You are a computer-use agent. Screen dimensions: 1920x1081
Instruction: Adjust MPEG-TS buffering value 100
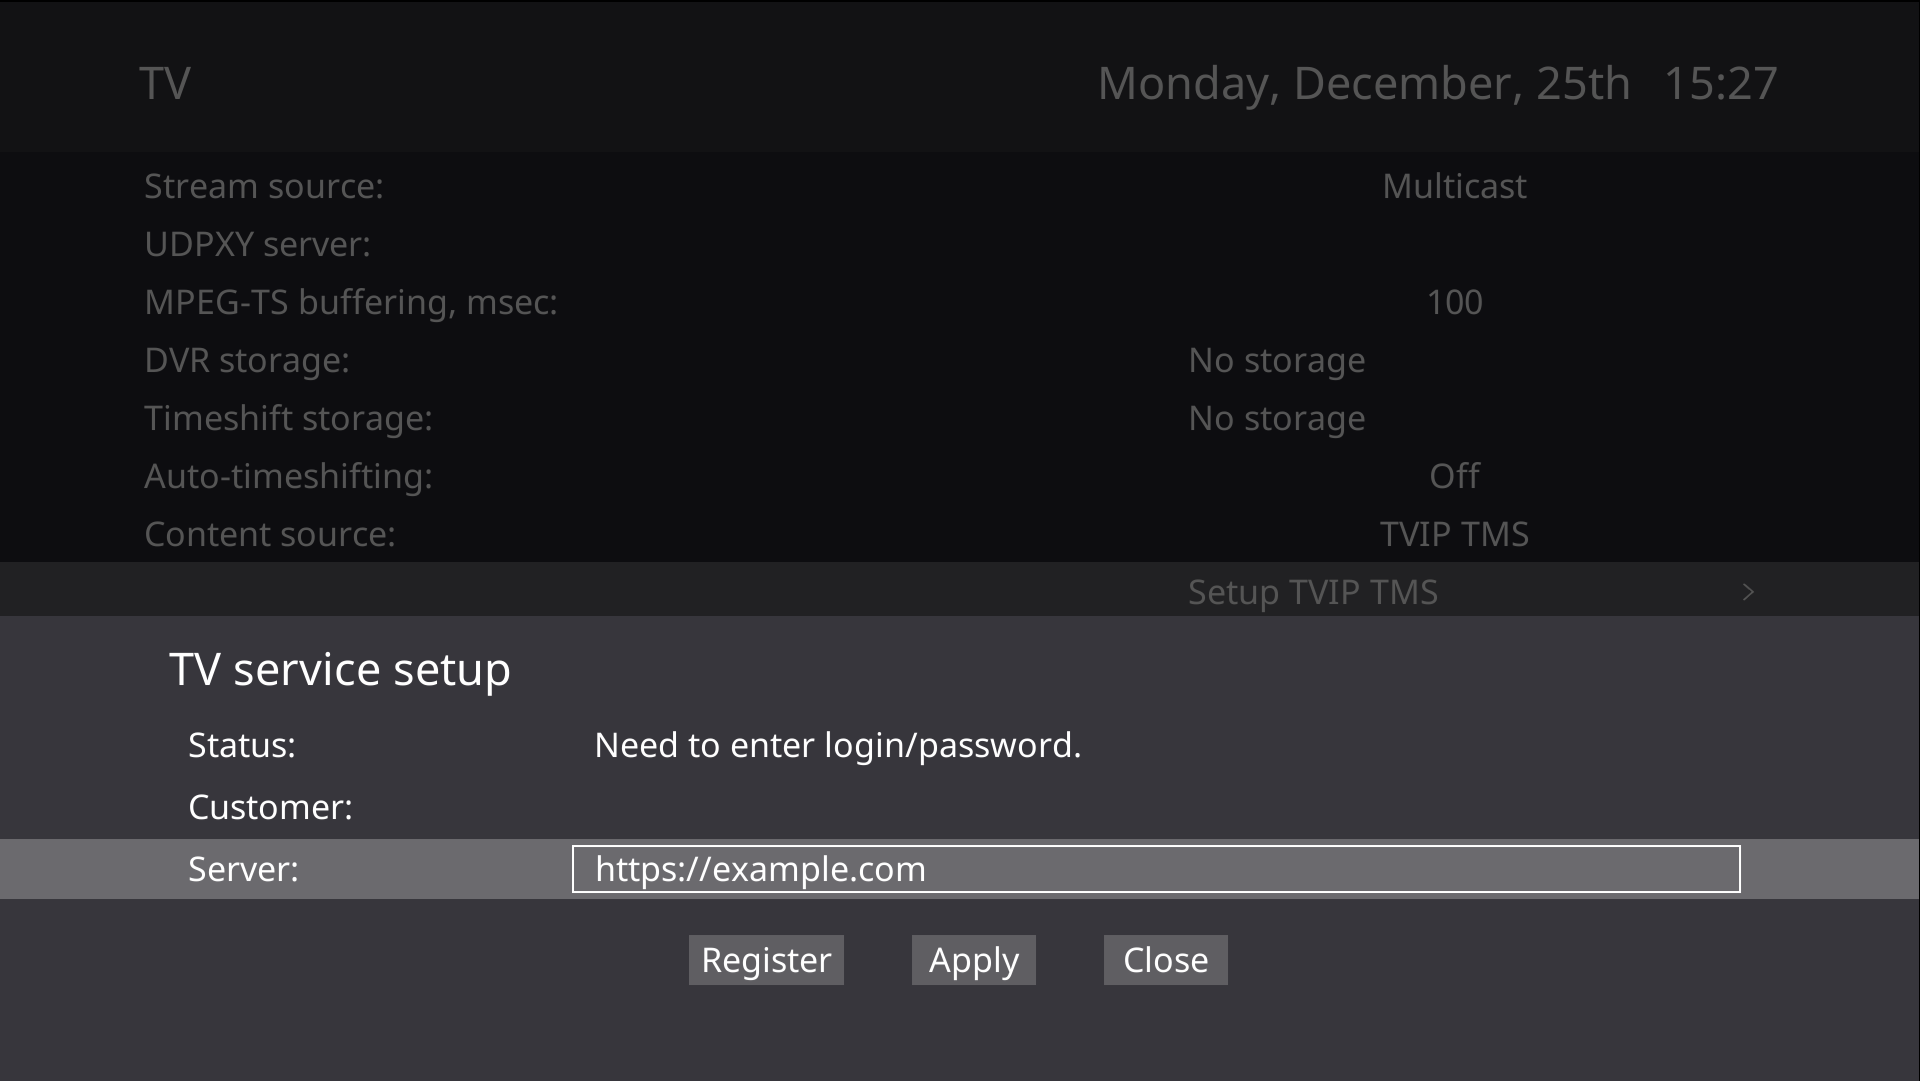coord(1453,302)
